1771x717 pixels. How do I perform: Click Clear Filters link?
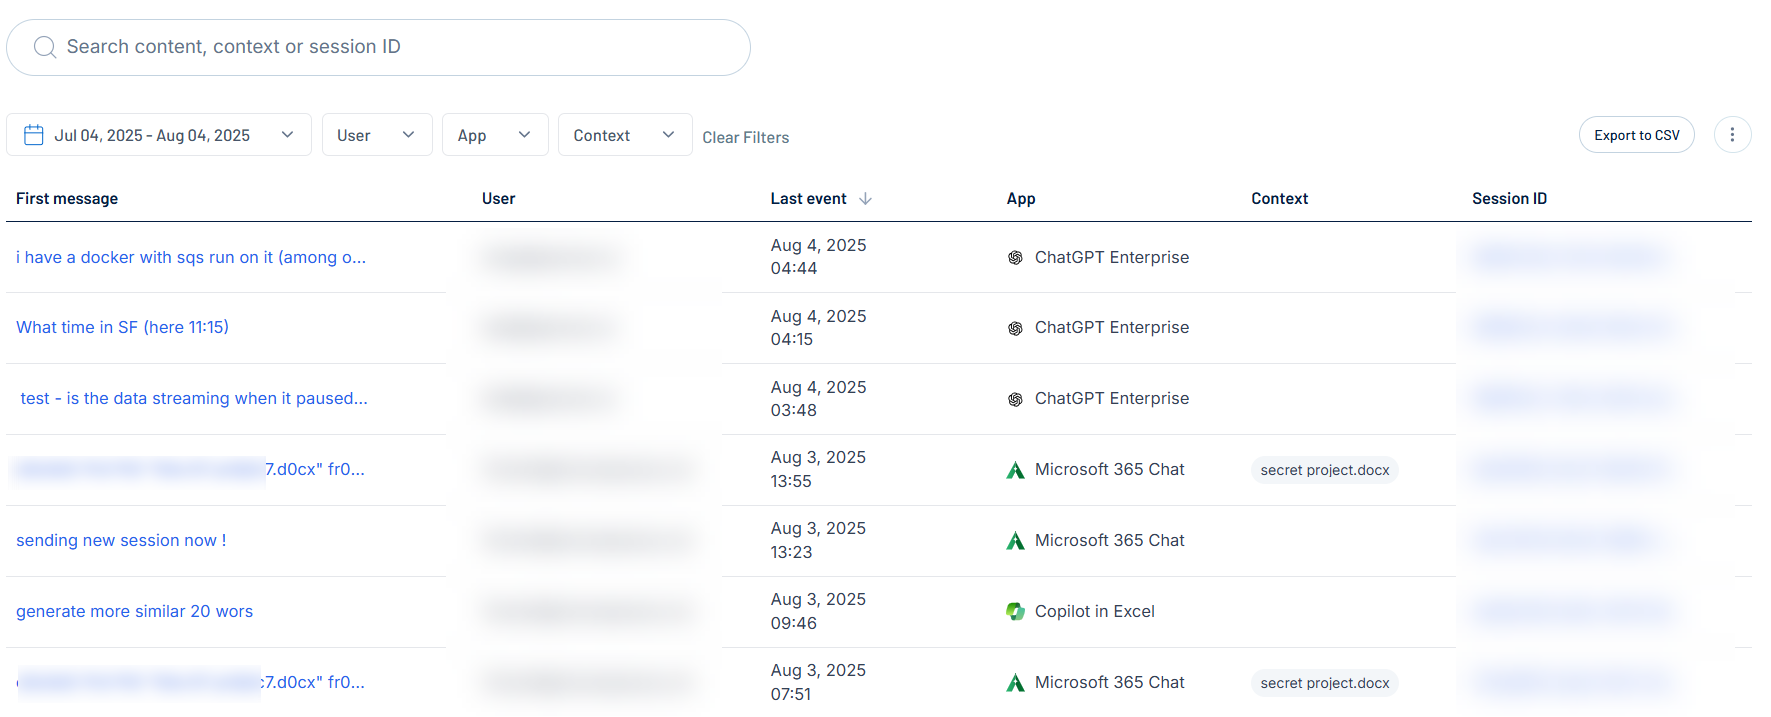point(745,137)
